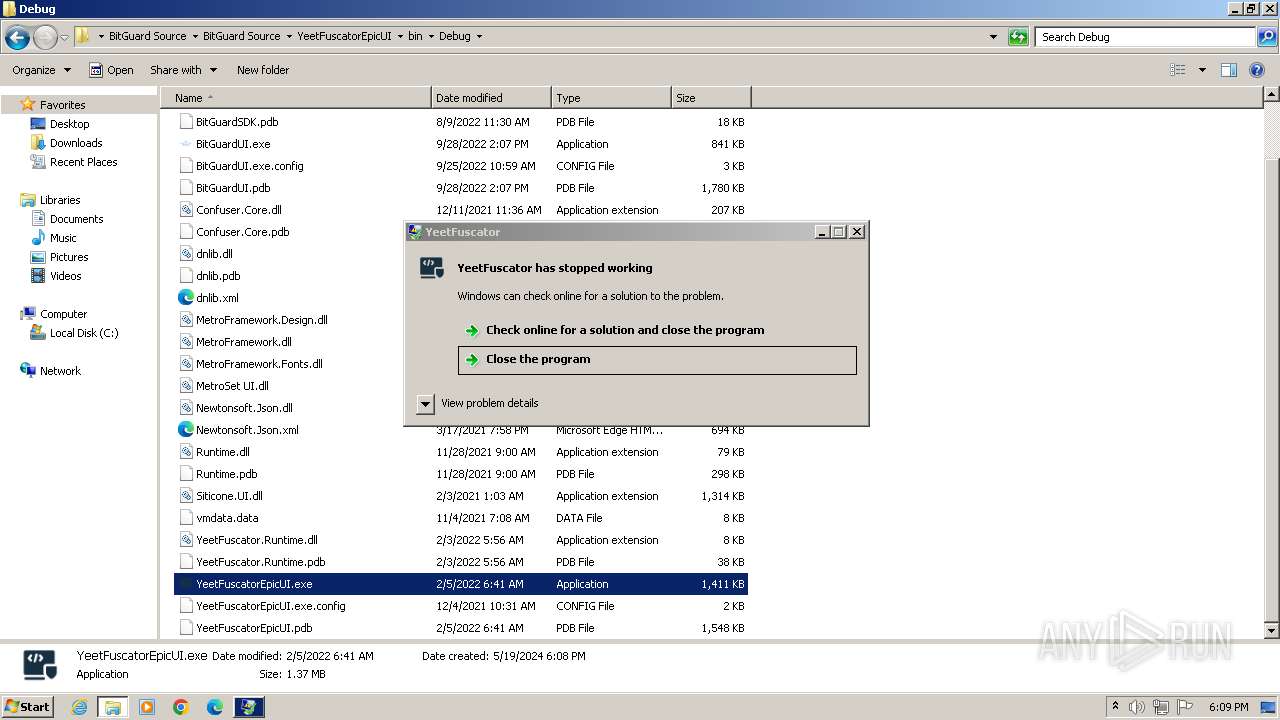This screenshot has height=720, width=1280.
Task: Click the Back navigation arrow
Action: [x=17, y=38]
